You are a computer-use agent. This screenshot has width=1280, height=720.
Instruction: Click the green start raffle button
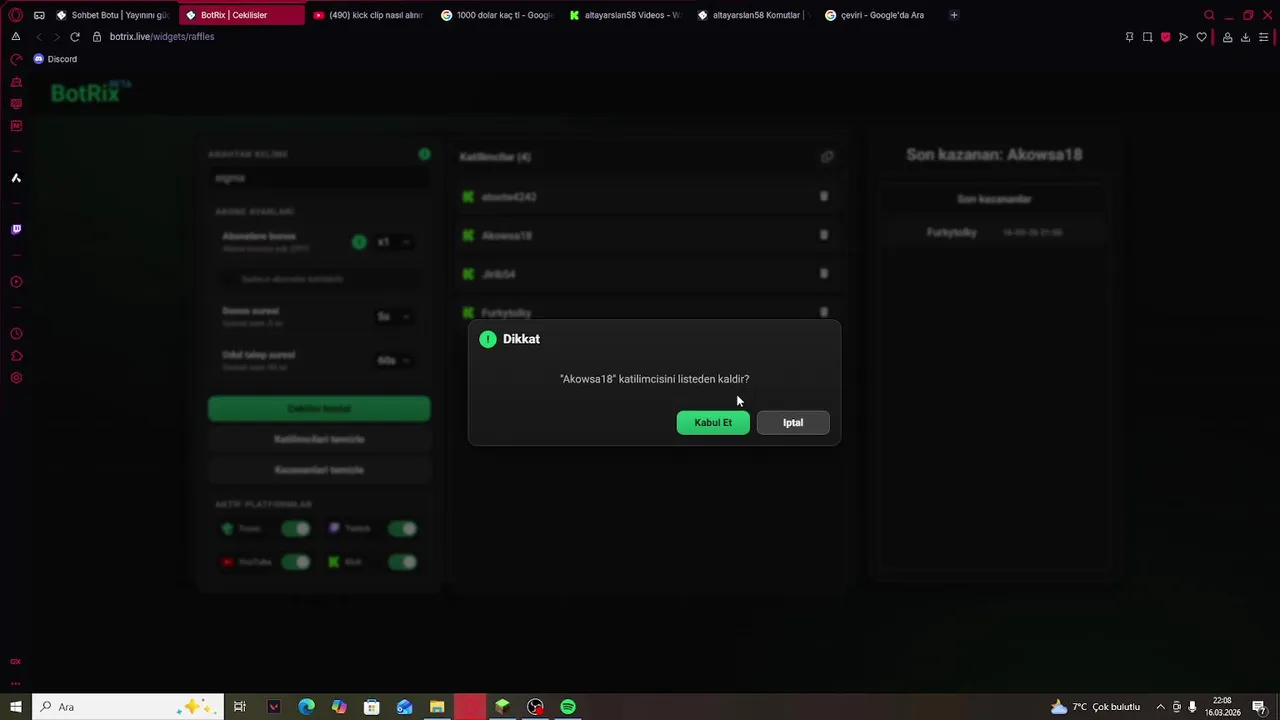tap(319, 408)
